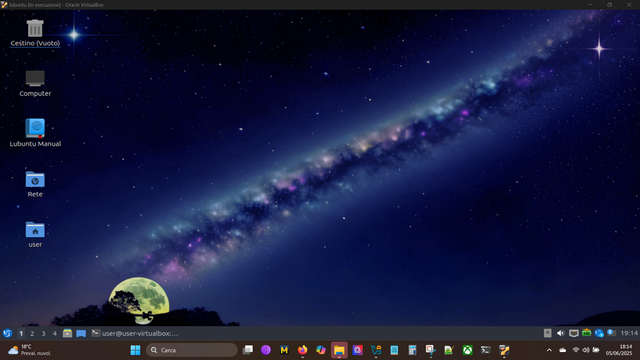Click the show desktop icon in Lubuntu panel

point(81,333)
